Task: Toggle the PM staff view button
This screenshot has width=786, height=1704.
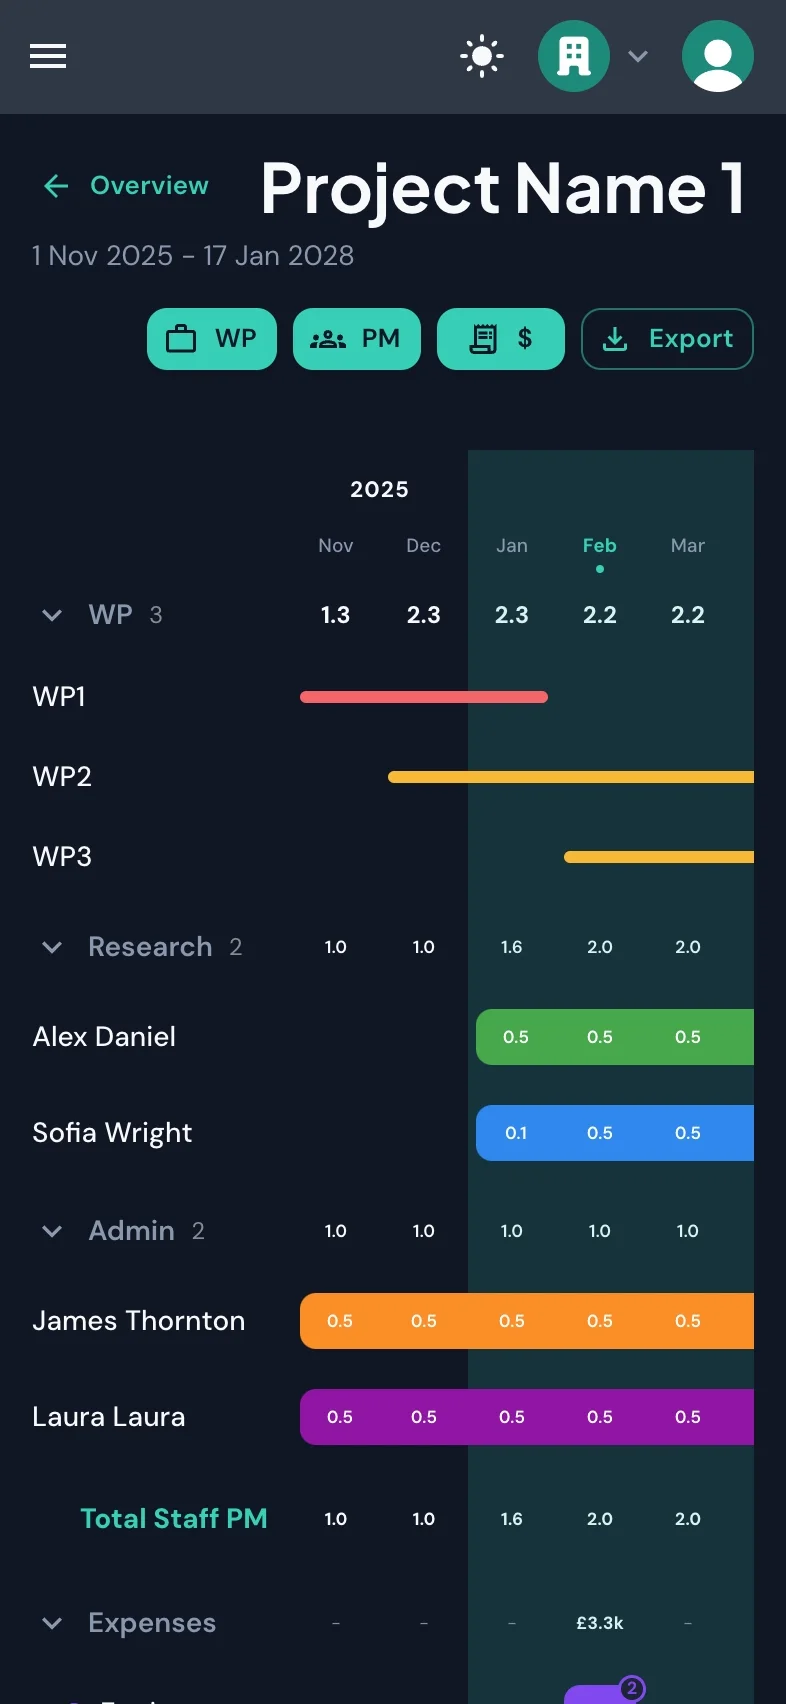Action: pos(356,339)
